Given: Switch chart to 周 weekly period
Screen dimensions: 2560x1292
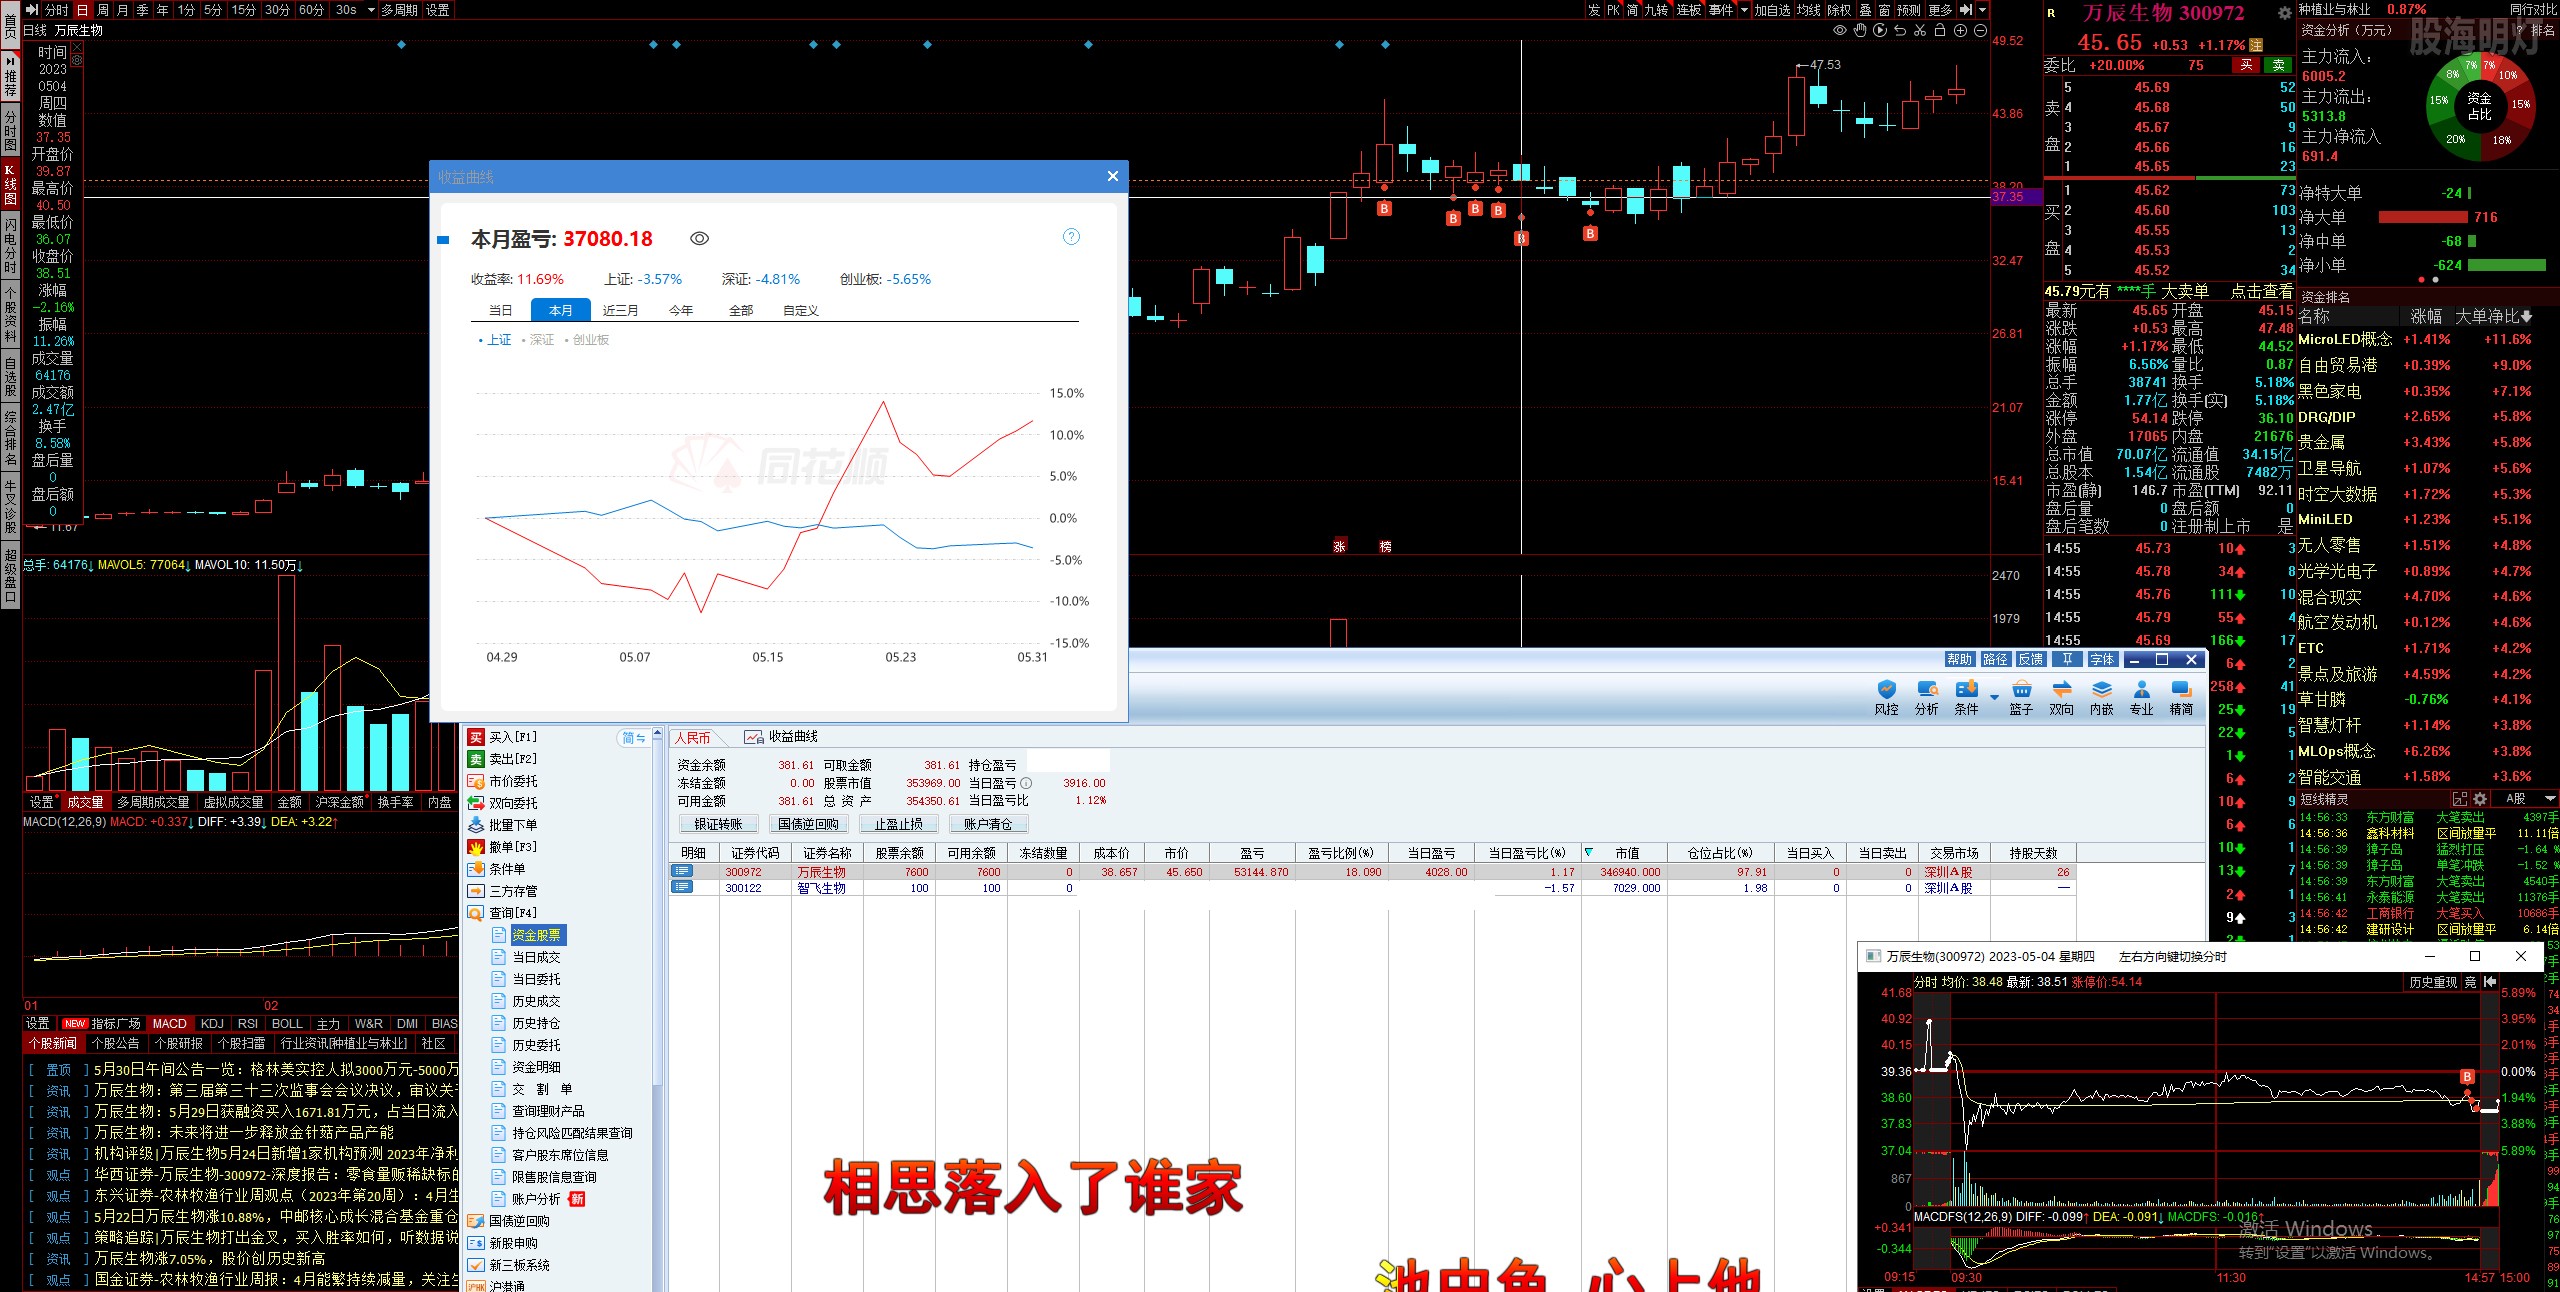Looking at the screenshot, I should click(x=102, y=10).
